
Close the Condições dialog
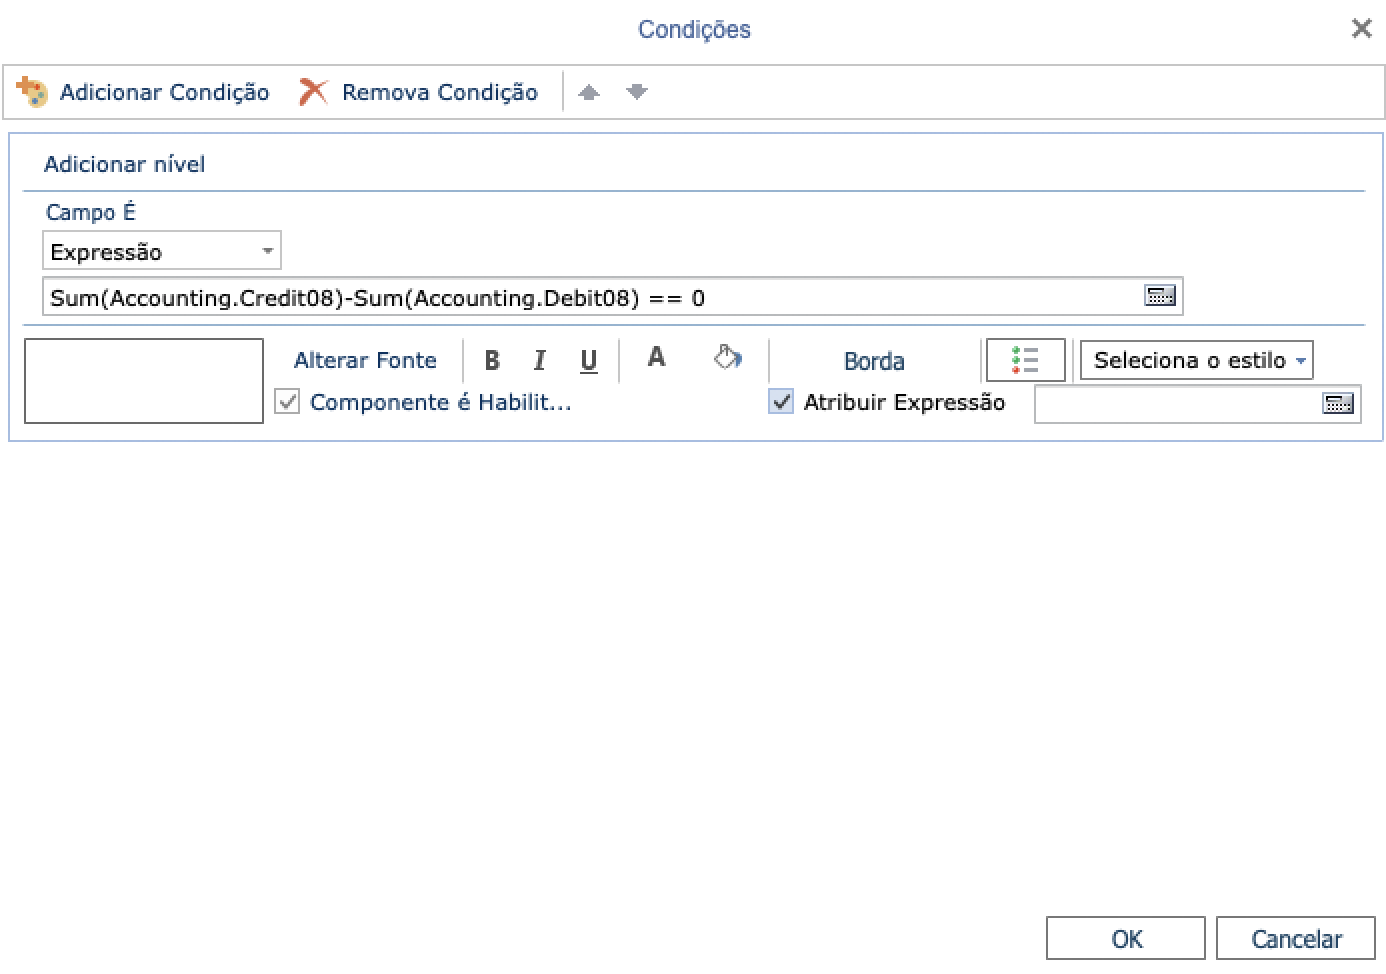coord(1361,28)
